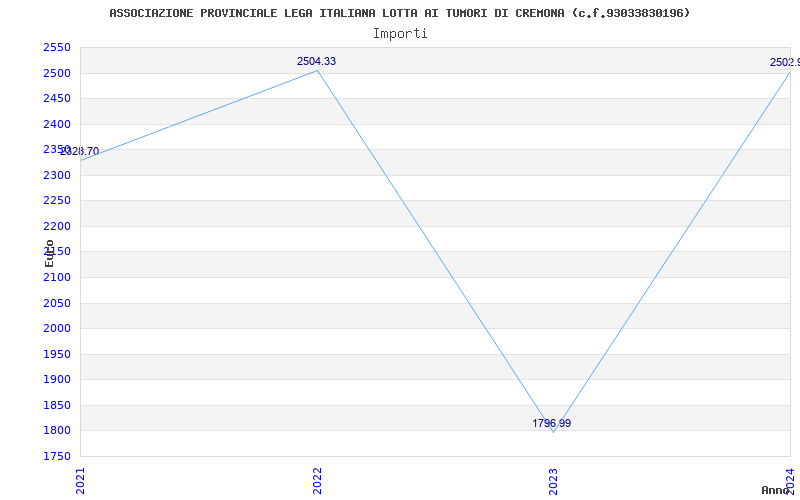Click the y-axis value 1750
Image resolution: width=800 pixels, height=500 pixels.
pyautogui.click(x=57, y=456)
